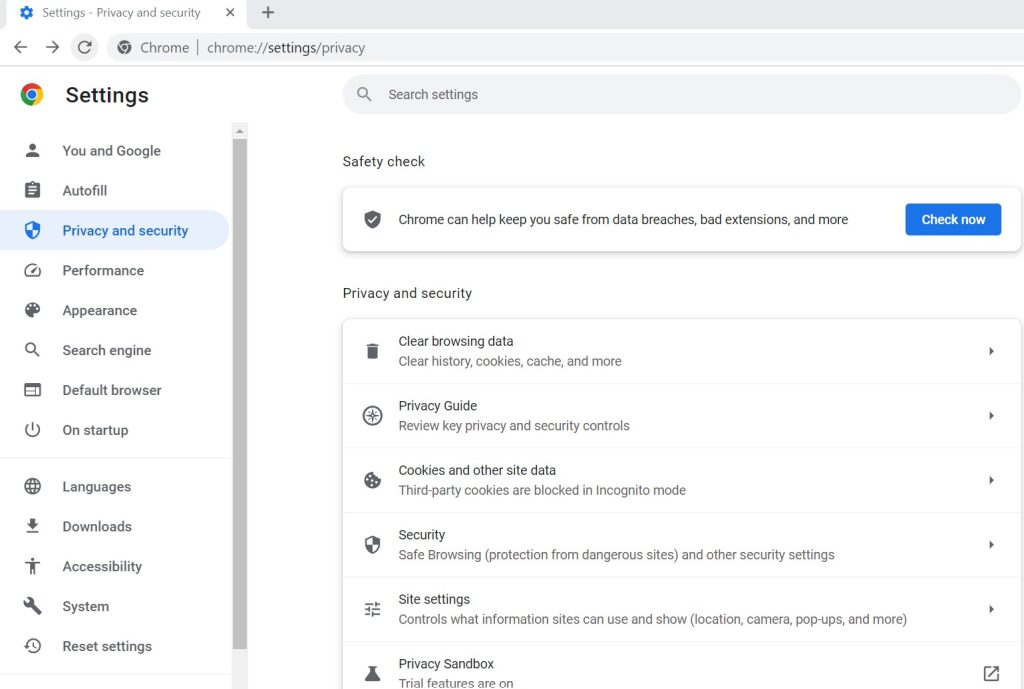Focus the Search settings field
This screenshot has height=689, width=1024.
680,94
